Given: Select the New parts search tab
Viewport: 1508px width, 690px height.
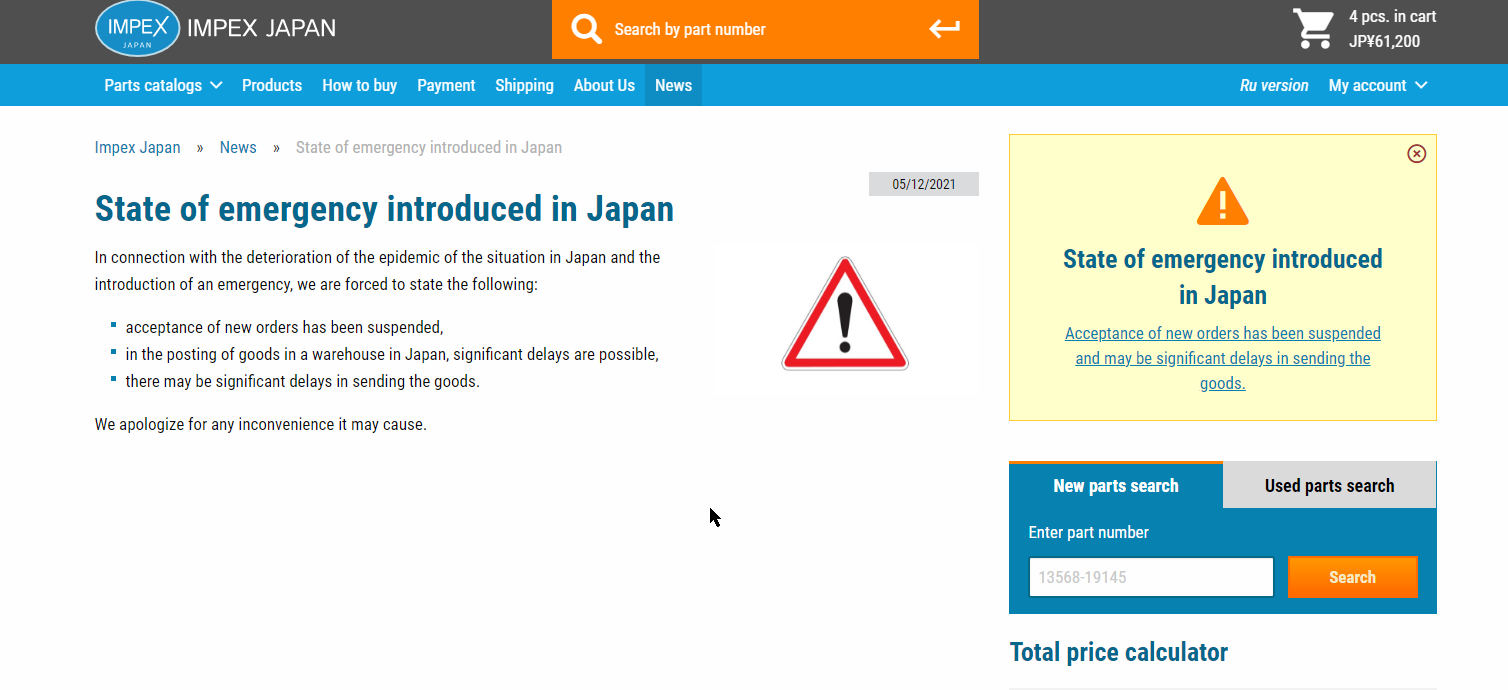Looking at the screenshot, I should (x=1116, y=486).
